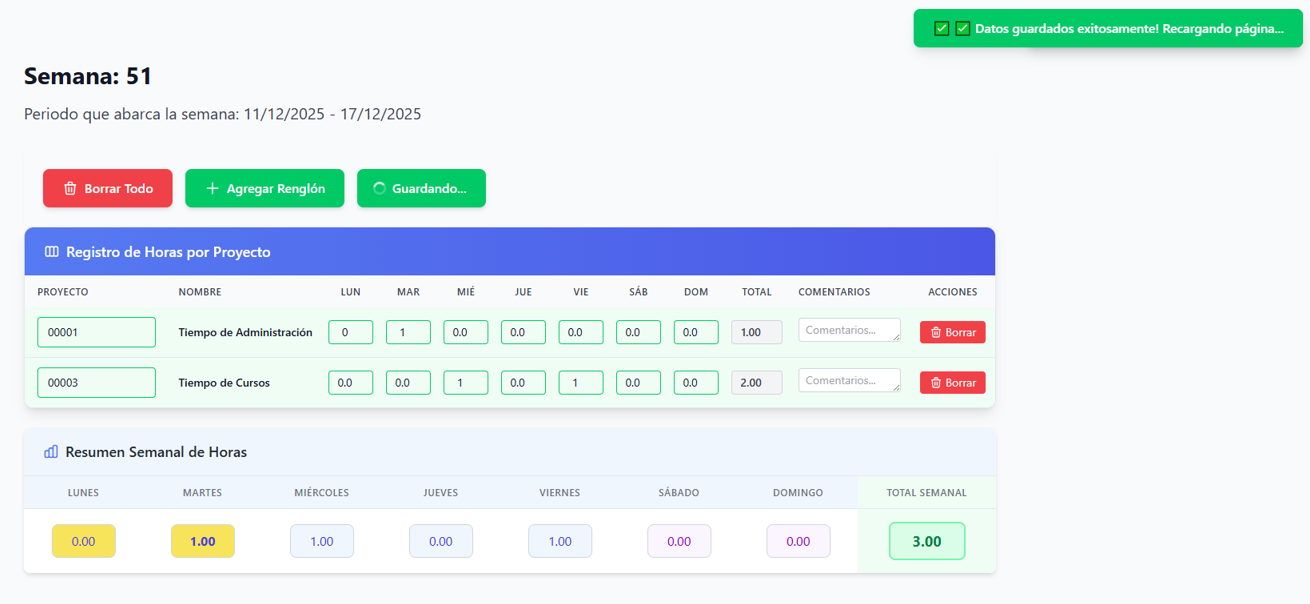This screenshot has width=1310, height=604.
Task: Click columns icon beside Registro de Horas
Action: pyautogui.click(x=52, y=252)
